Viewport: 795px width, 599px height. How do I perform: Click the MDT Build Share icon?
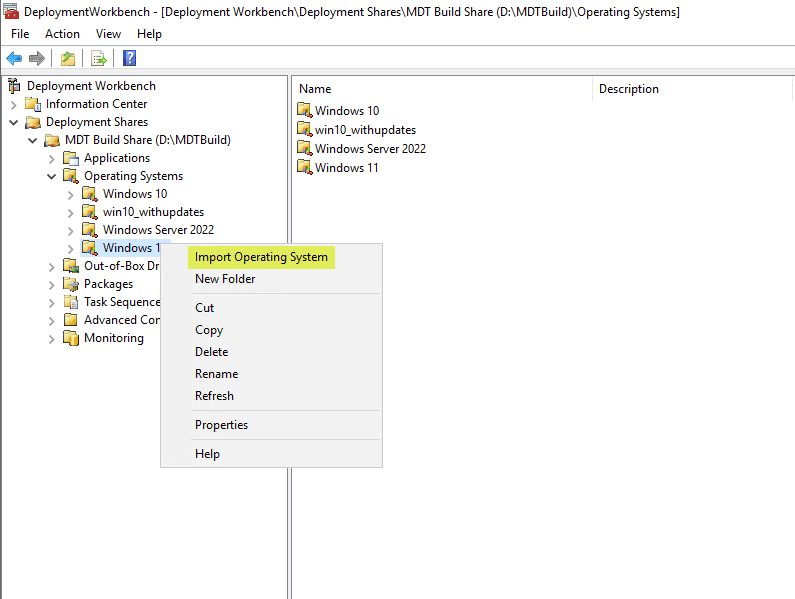(x=52, y=140)
